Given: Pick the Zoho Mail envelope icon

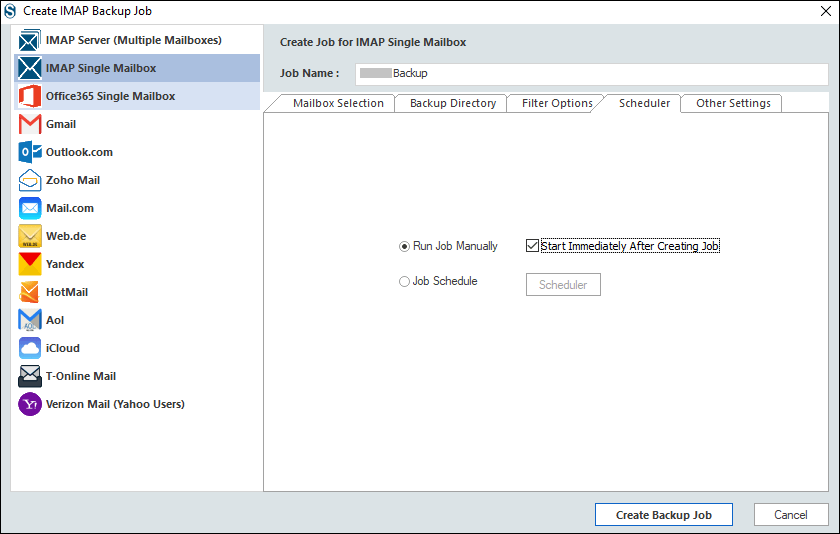Looking at the screenshot, I should [29, 180].
